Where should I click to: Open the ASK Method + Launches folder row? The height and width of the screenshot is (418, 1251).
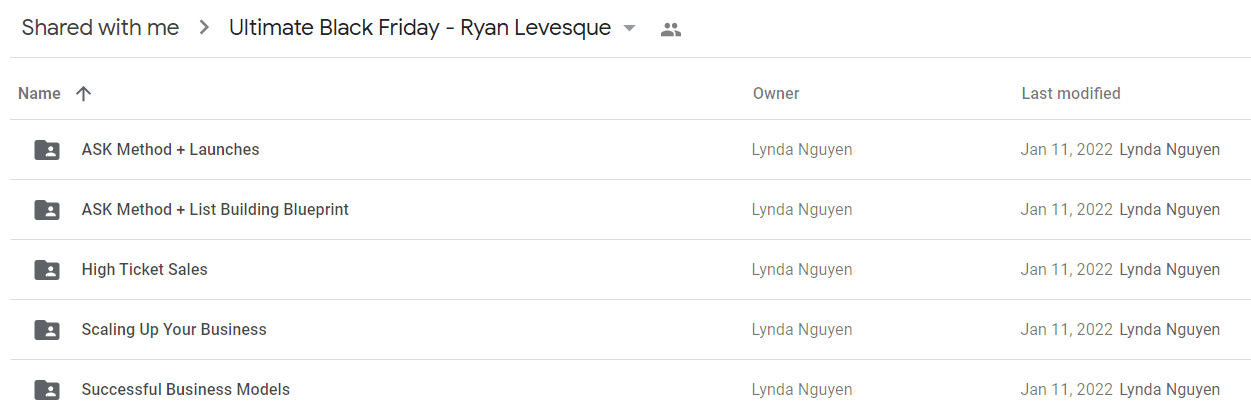point(630,150)
